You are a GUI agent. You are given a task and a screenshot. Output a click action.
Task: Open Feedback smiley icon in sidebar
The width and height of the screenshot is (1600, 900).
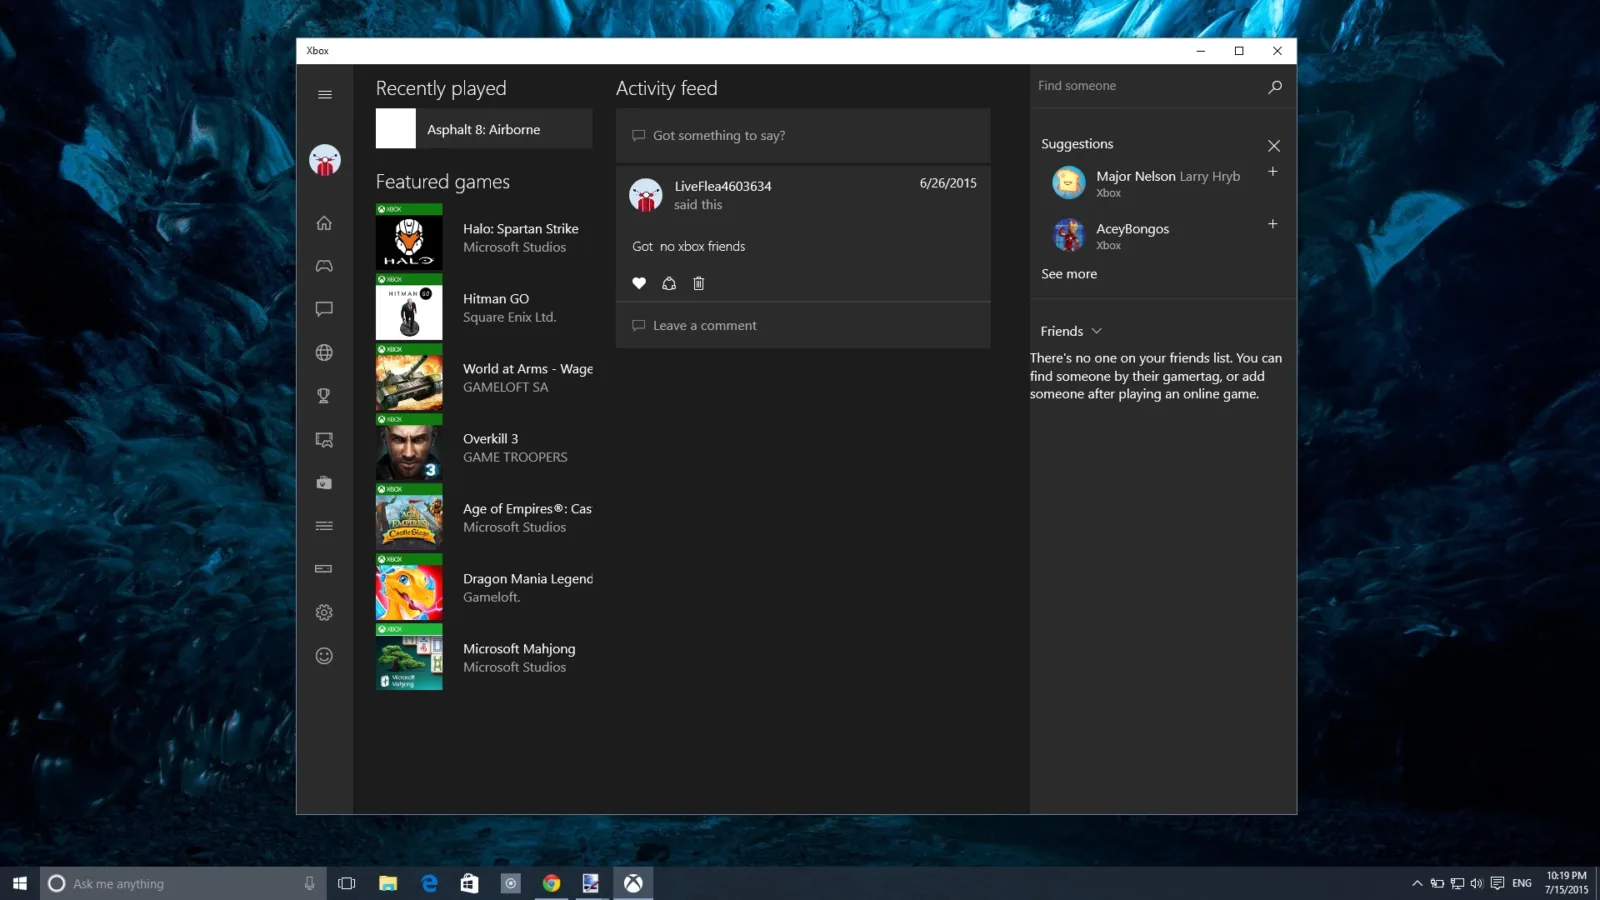coord(324,656)
